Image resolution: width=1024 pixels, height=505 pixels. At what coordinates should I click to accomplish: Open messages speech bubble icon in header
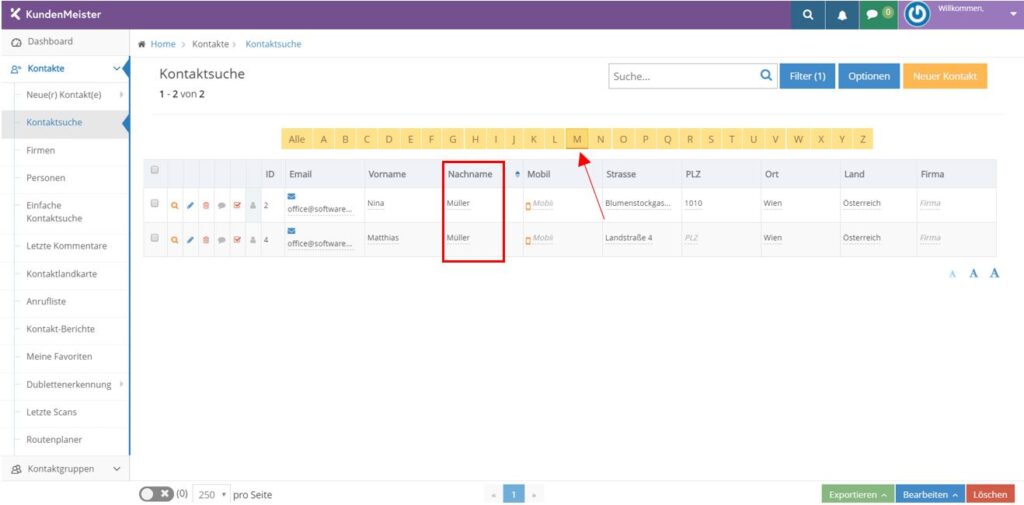873,15
